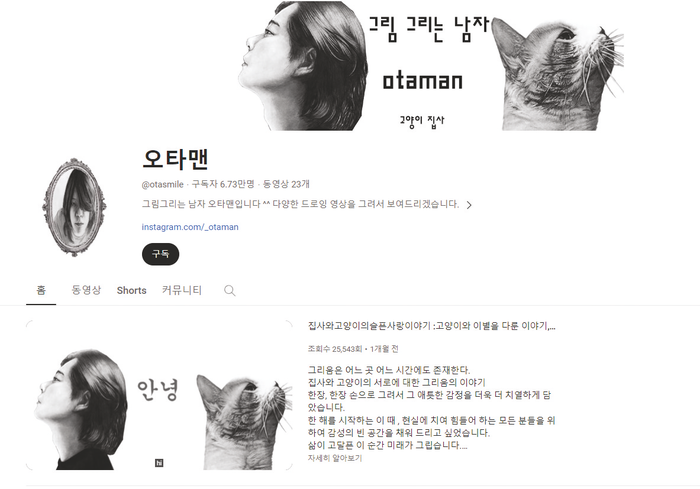The width and height of the screenshot is (700, 489).
Task: Expand the channel description chevron arrow
Action: click(x=469, y=205)
